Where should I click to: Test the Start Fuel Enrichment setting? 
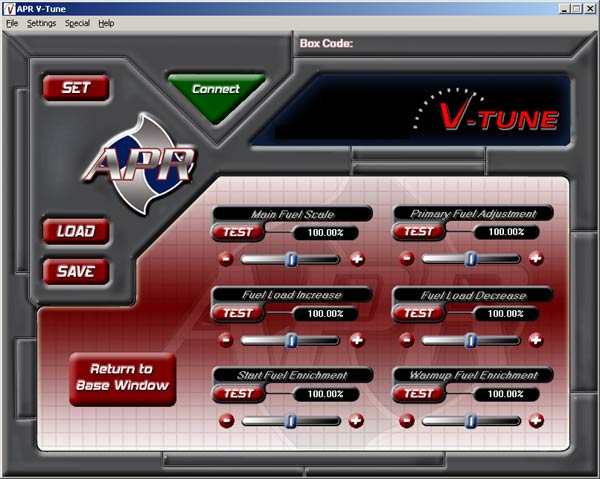tap(238, 394)
